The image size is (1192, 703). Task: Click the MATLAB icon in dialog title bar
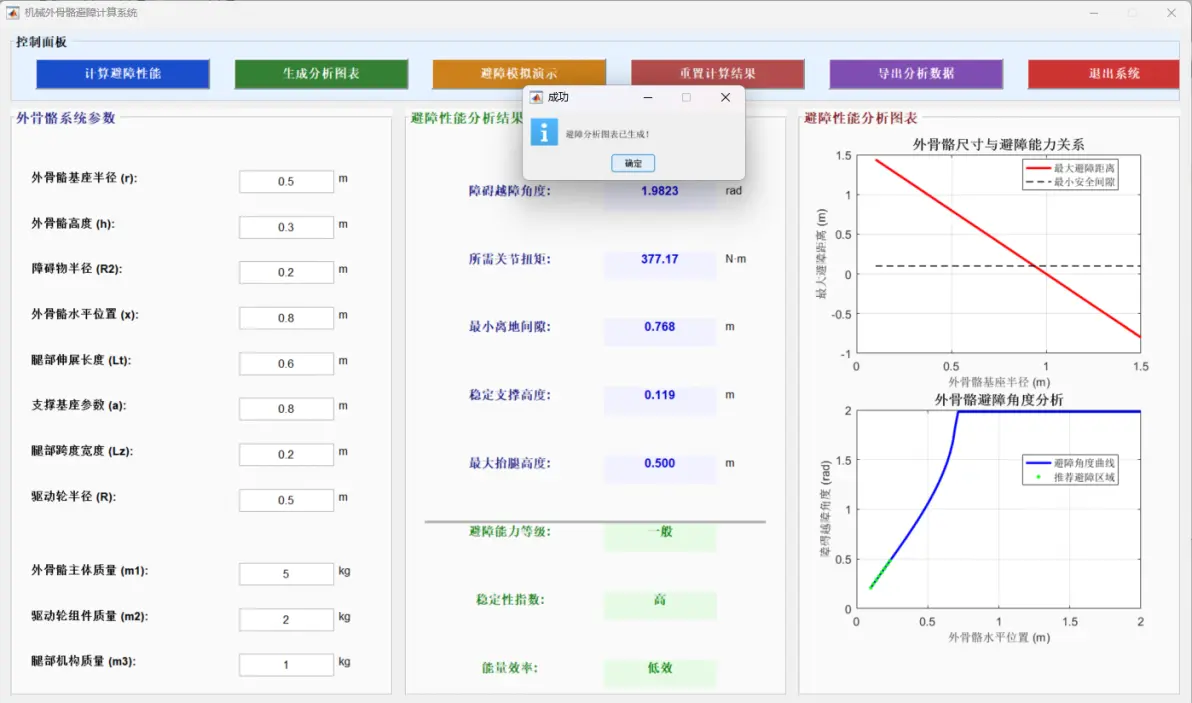[x=536, y=97]
